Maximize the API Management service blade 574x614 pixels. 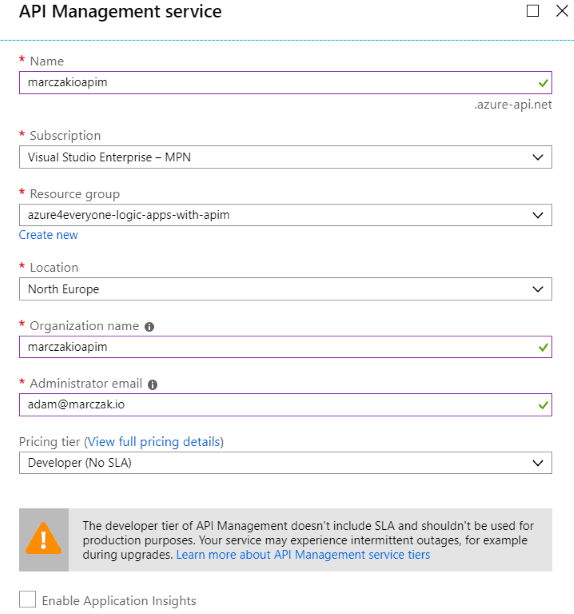[532, 11]
